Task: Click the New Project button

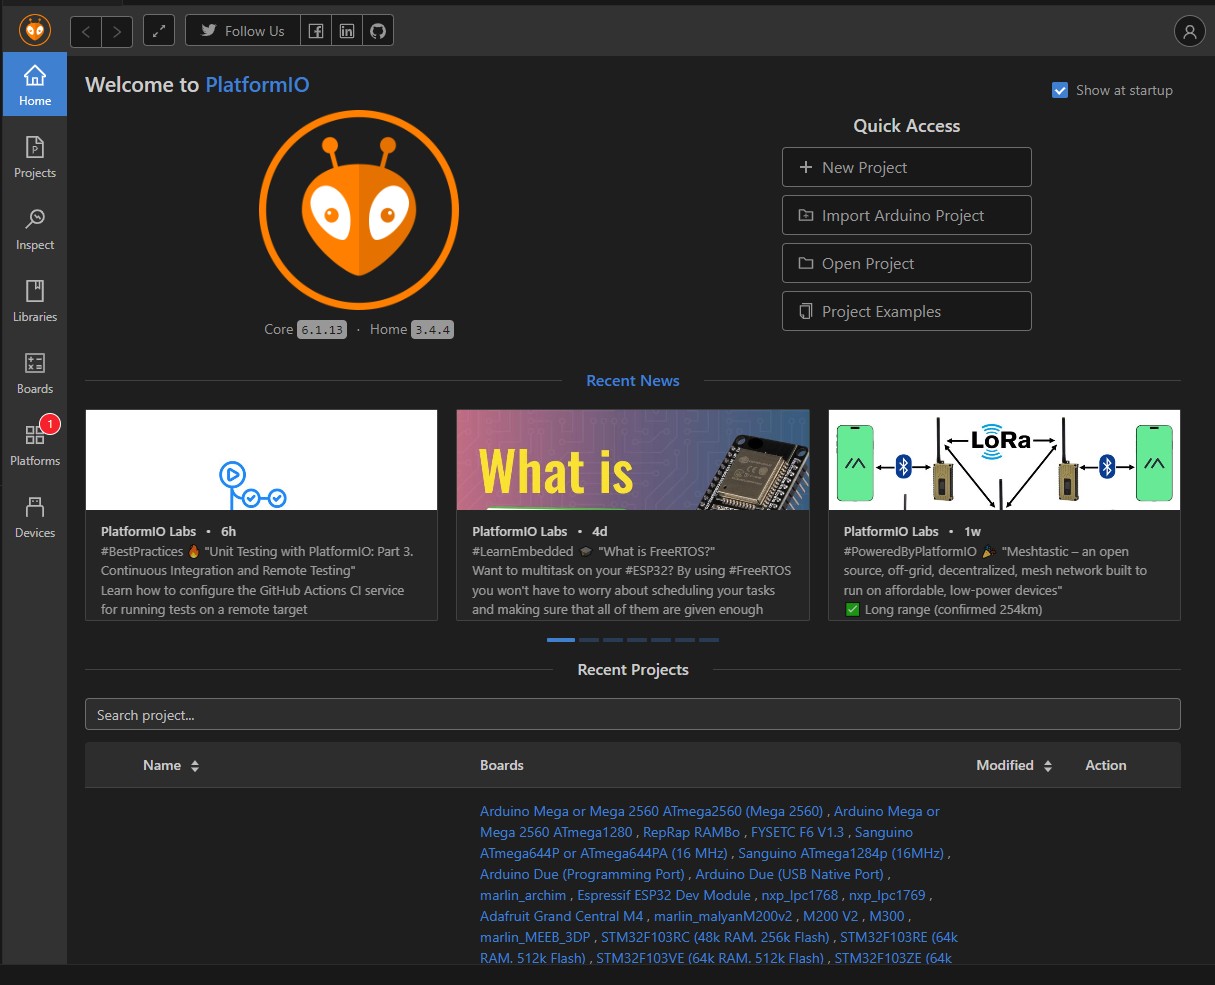Action: 906,167
